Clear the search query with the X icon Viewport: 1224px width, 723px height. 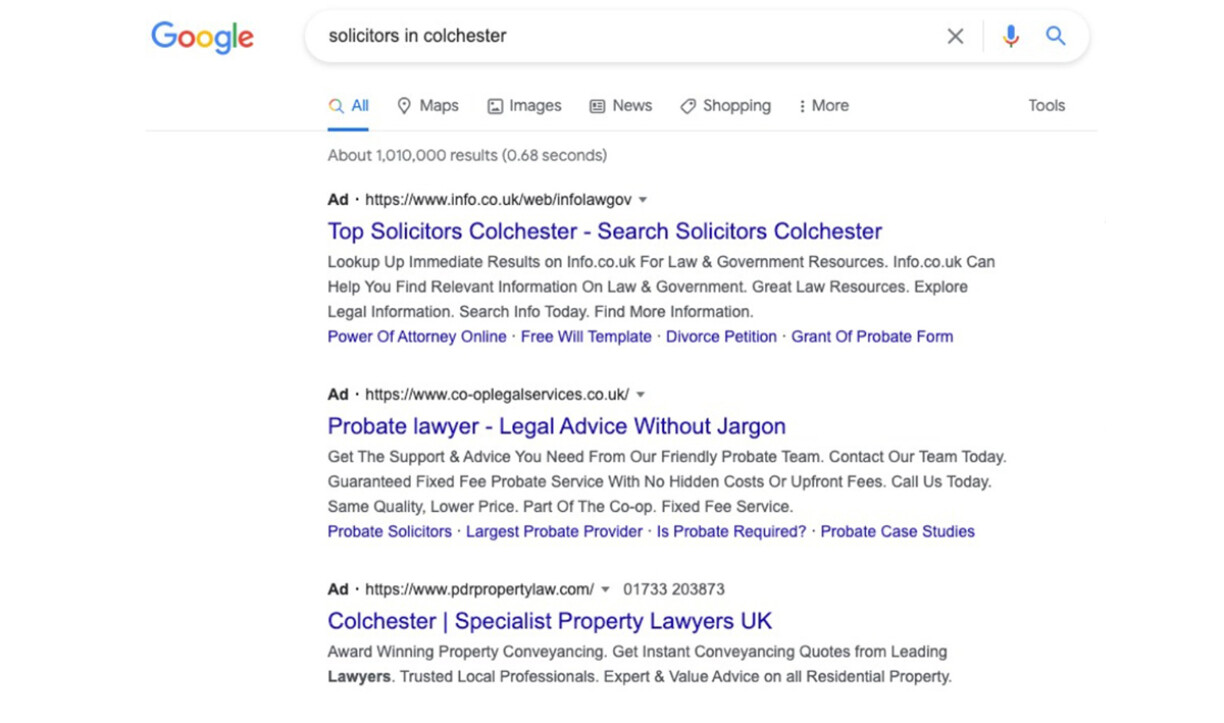tap(955, 36)
